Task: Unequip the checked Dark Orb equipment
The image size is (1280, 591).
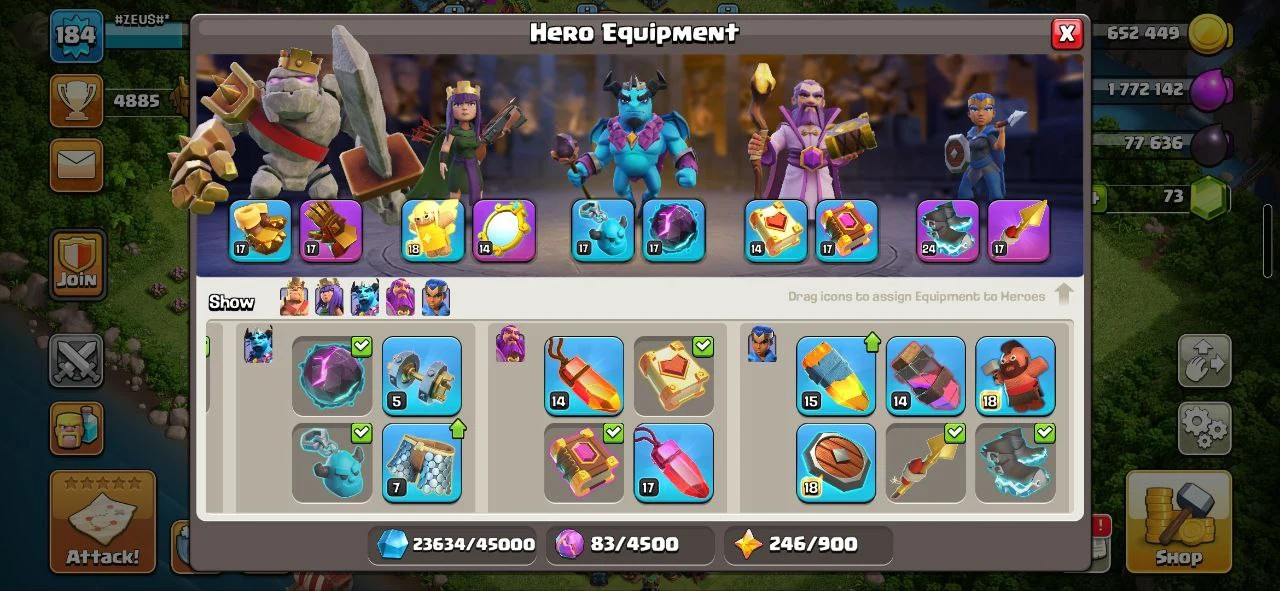Action: click(x=332, y=376)
